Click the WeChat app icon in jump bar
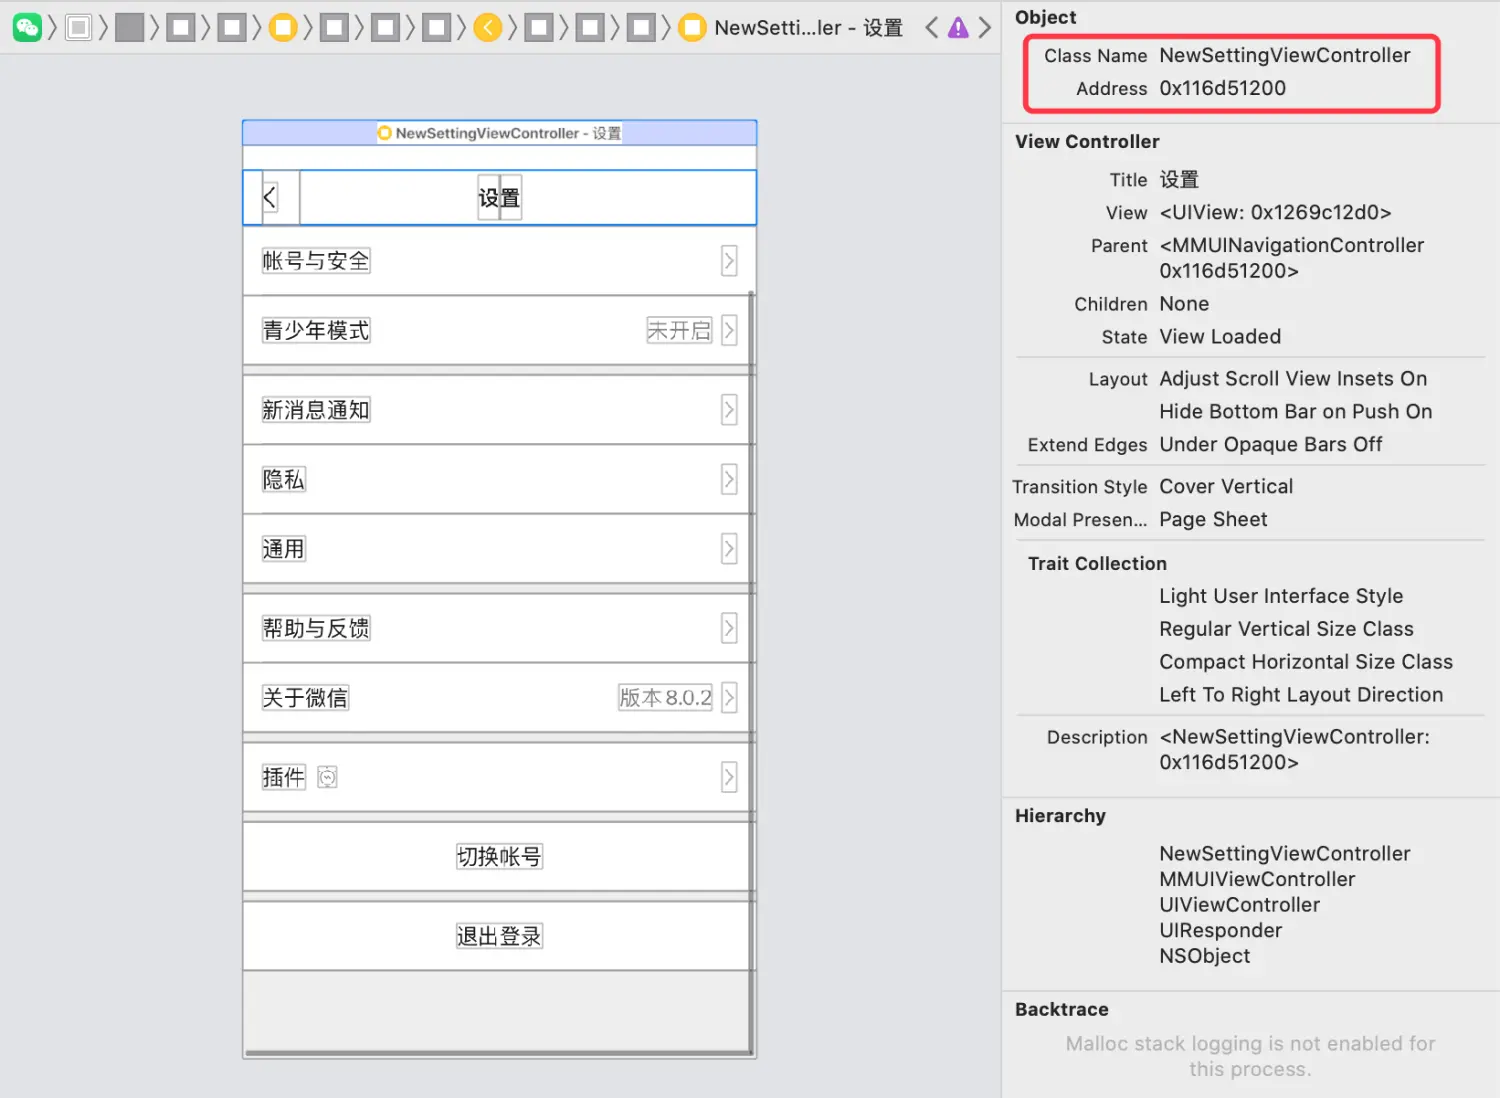Screen dimensions: 1500x1098 coord(27,27)
